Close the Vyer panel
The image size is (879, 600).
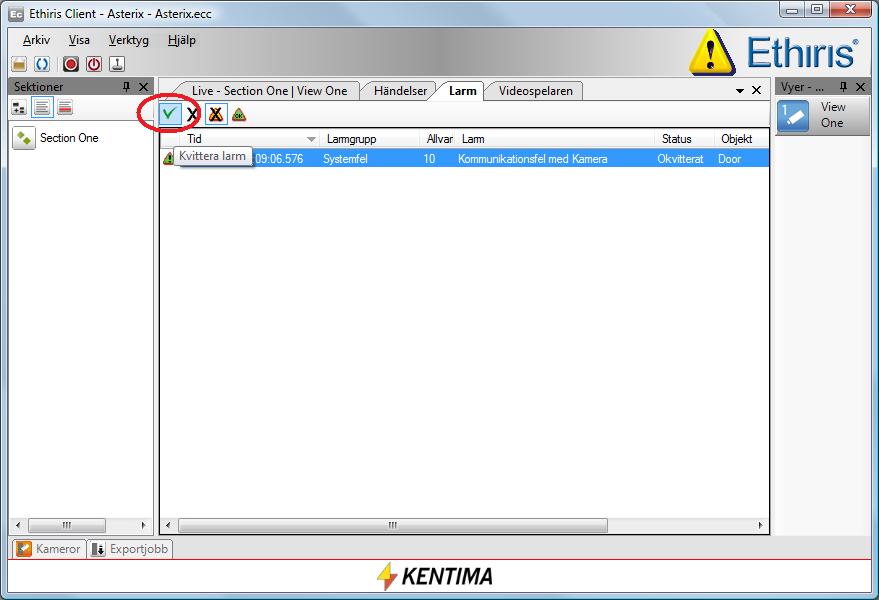coord(861,87)
